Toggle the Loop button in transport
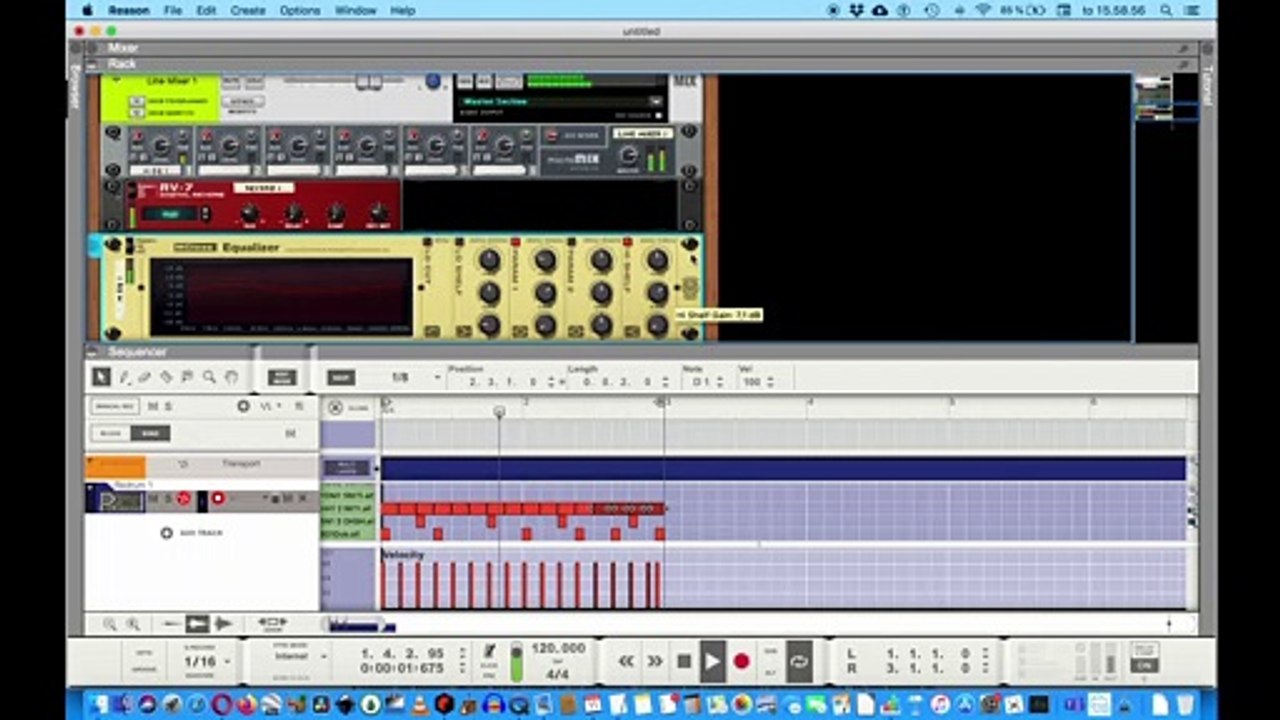 [799, 661]
